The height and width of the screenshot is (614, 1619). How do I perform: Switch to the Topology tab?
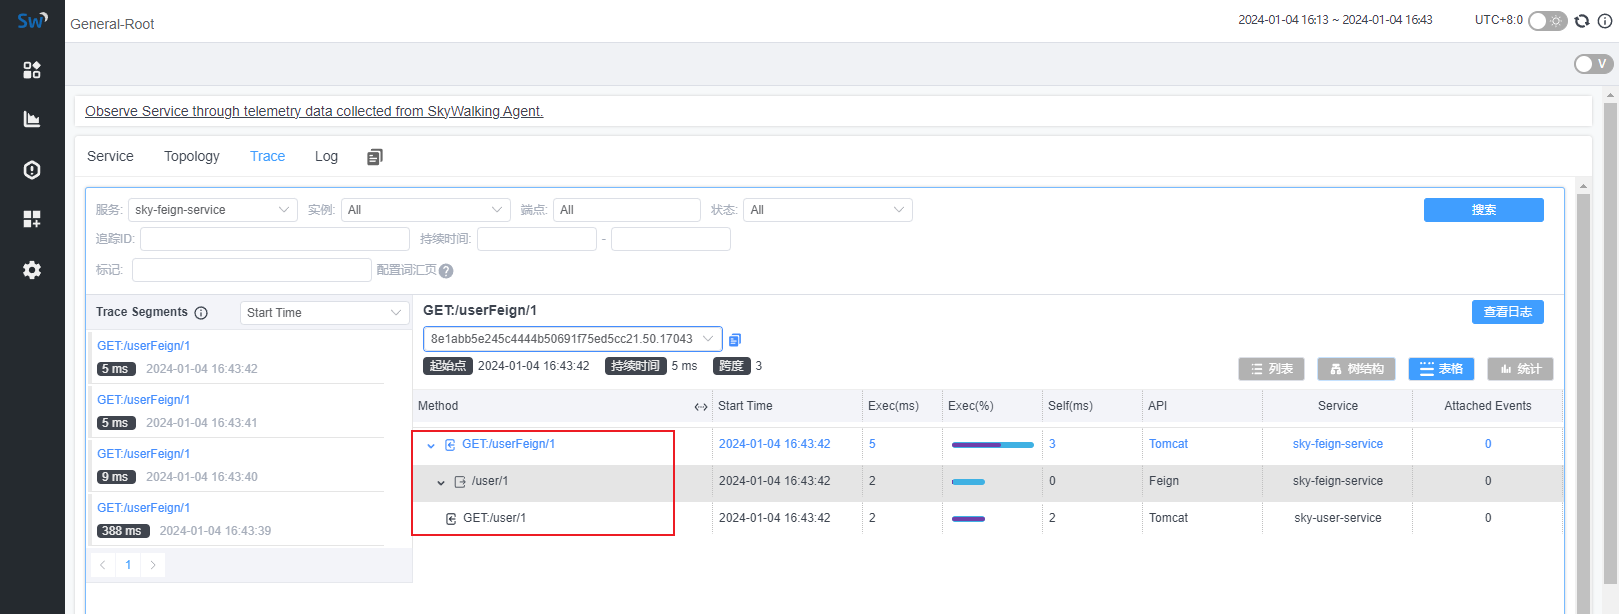tap(191, 156)
